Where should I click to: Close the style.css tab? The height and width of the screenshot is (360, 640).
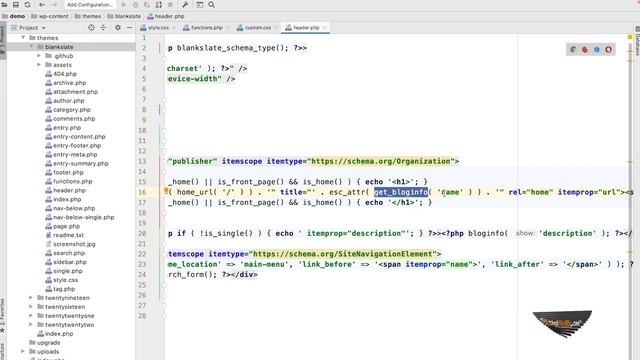(x=174, y=28)
